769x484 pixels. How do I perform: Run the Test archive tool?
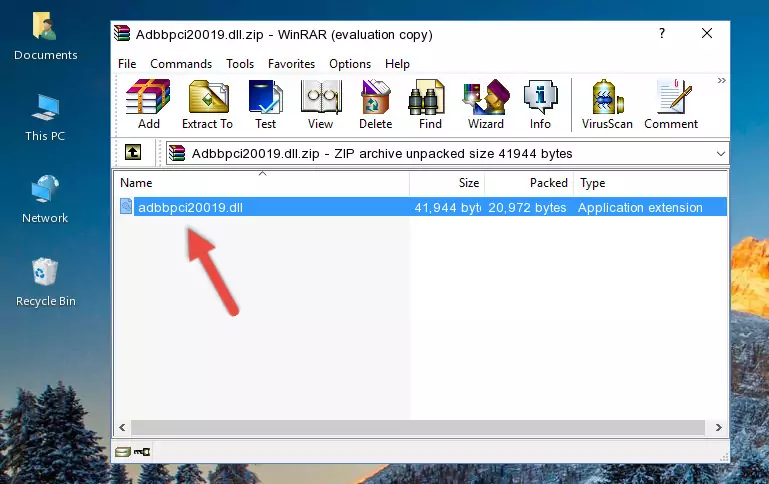(265, 104)
